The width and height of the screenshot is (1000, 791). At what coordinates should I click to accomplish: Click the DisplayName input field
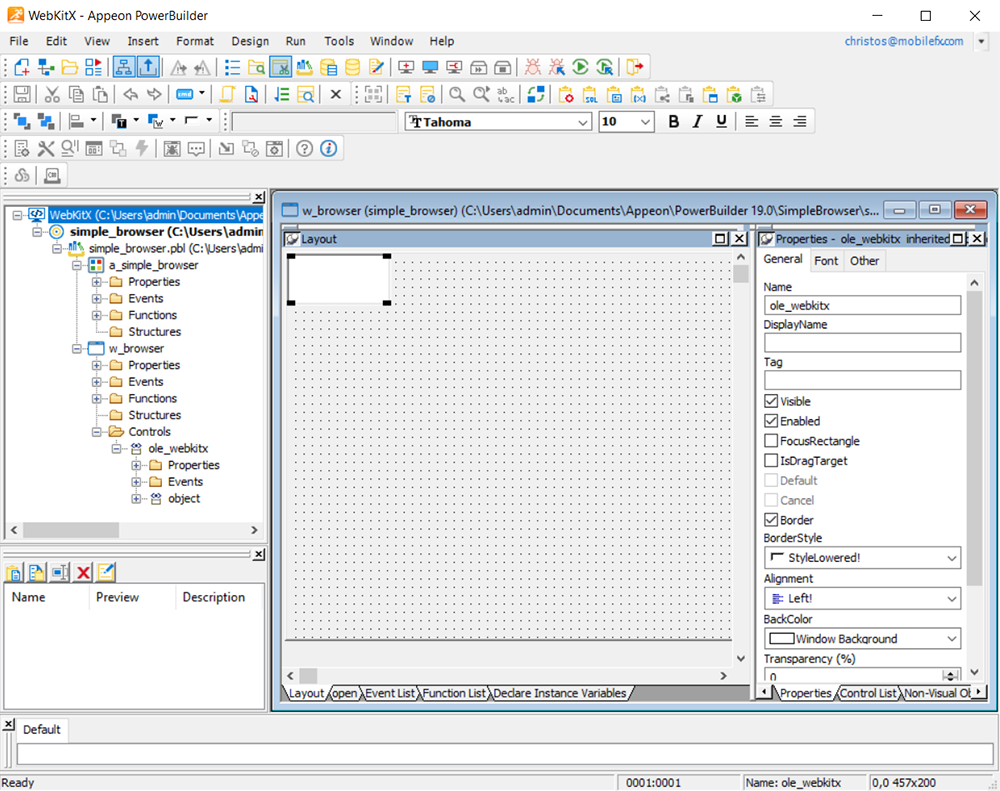click(x=862, y=343)
